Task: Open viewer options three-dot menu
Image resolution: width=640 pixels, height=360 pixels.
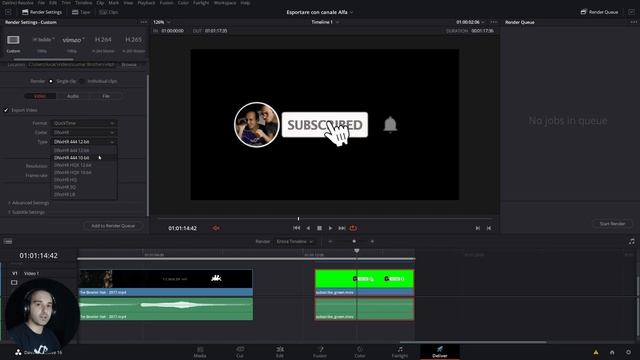Action: point(494,22)
